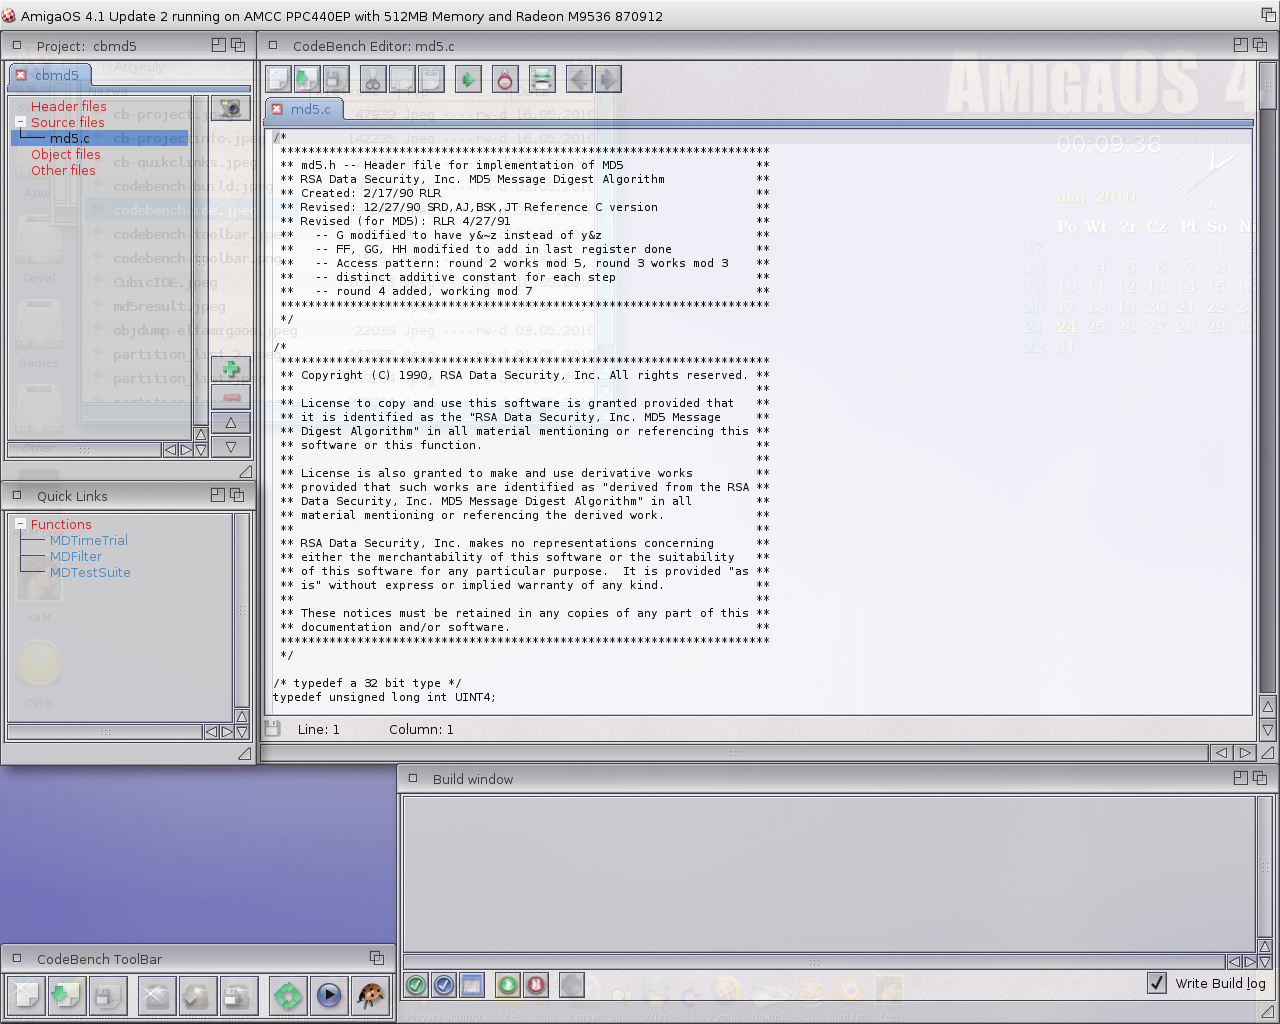Select Other files in the project tree
Viewport: 1280px width, 1024px height.
pos(63,170)
